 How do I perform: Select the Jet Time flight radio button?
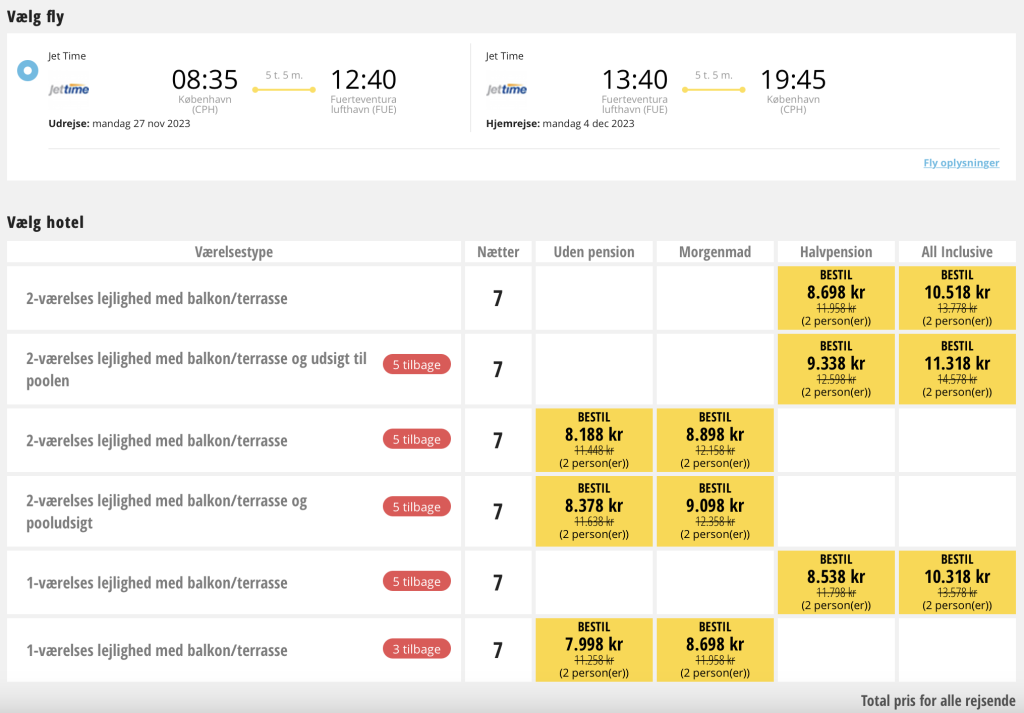[27, 70]
